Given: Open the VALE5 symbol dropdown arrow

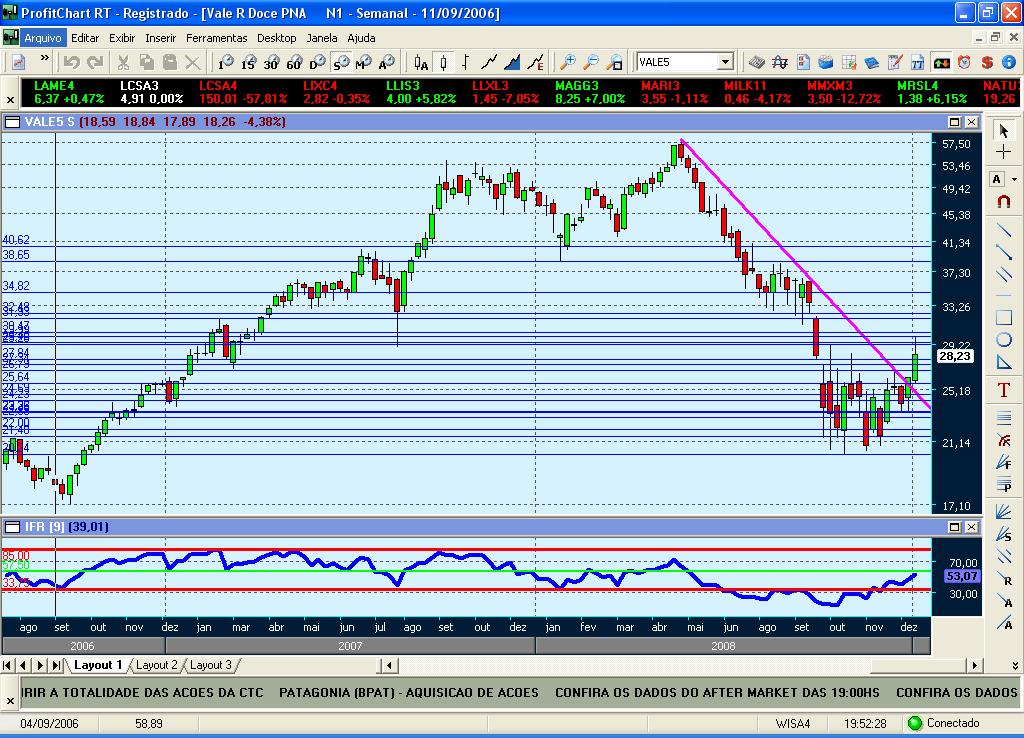Looking at the screenshot, I should [725, 62].
